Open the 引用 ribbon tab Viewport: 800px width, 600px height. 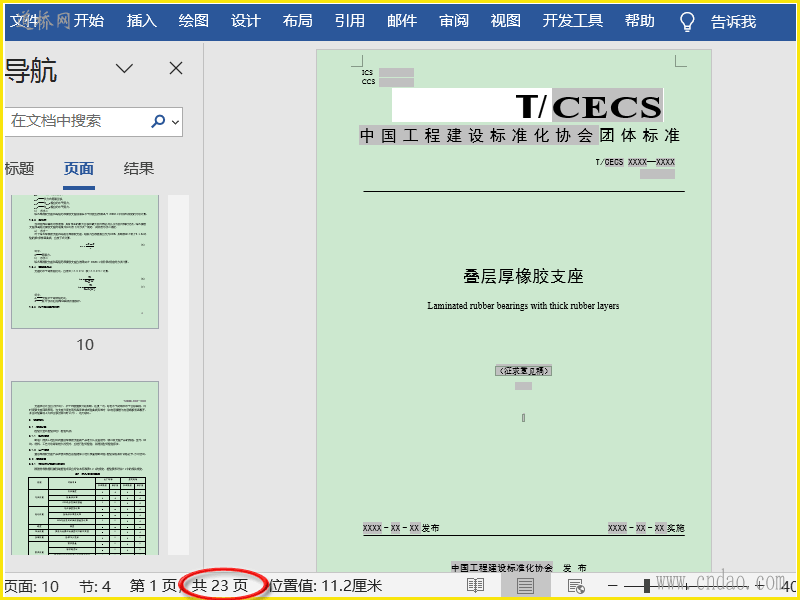(349, 20)
